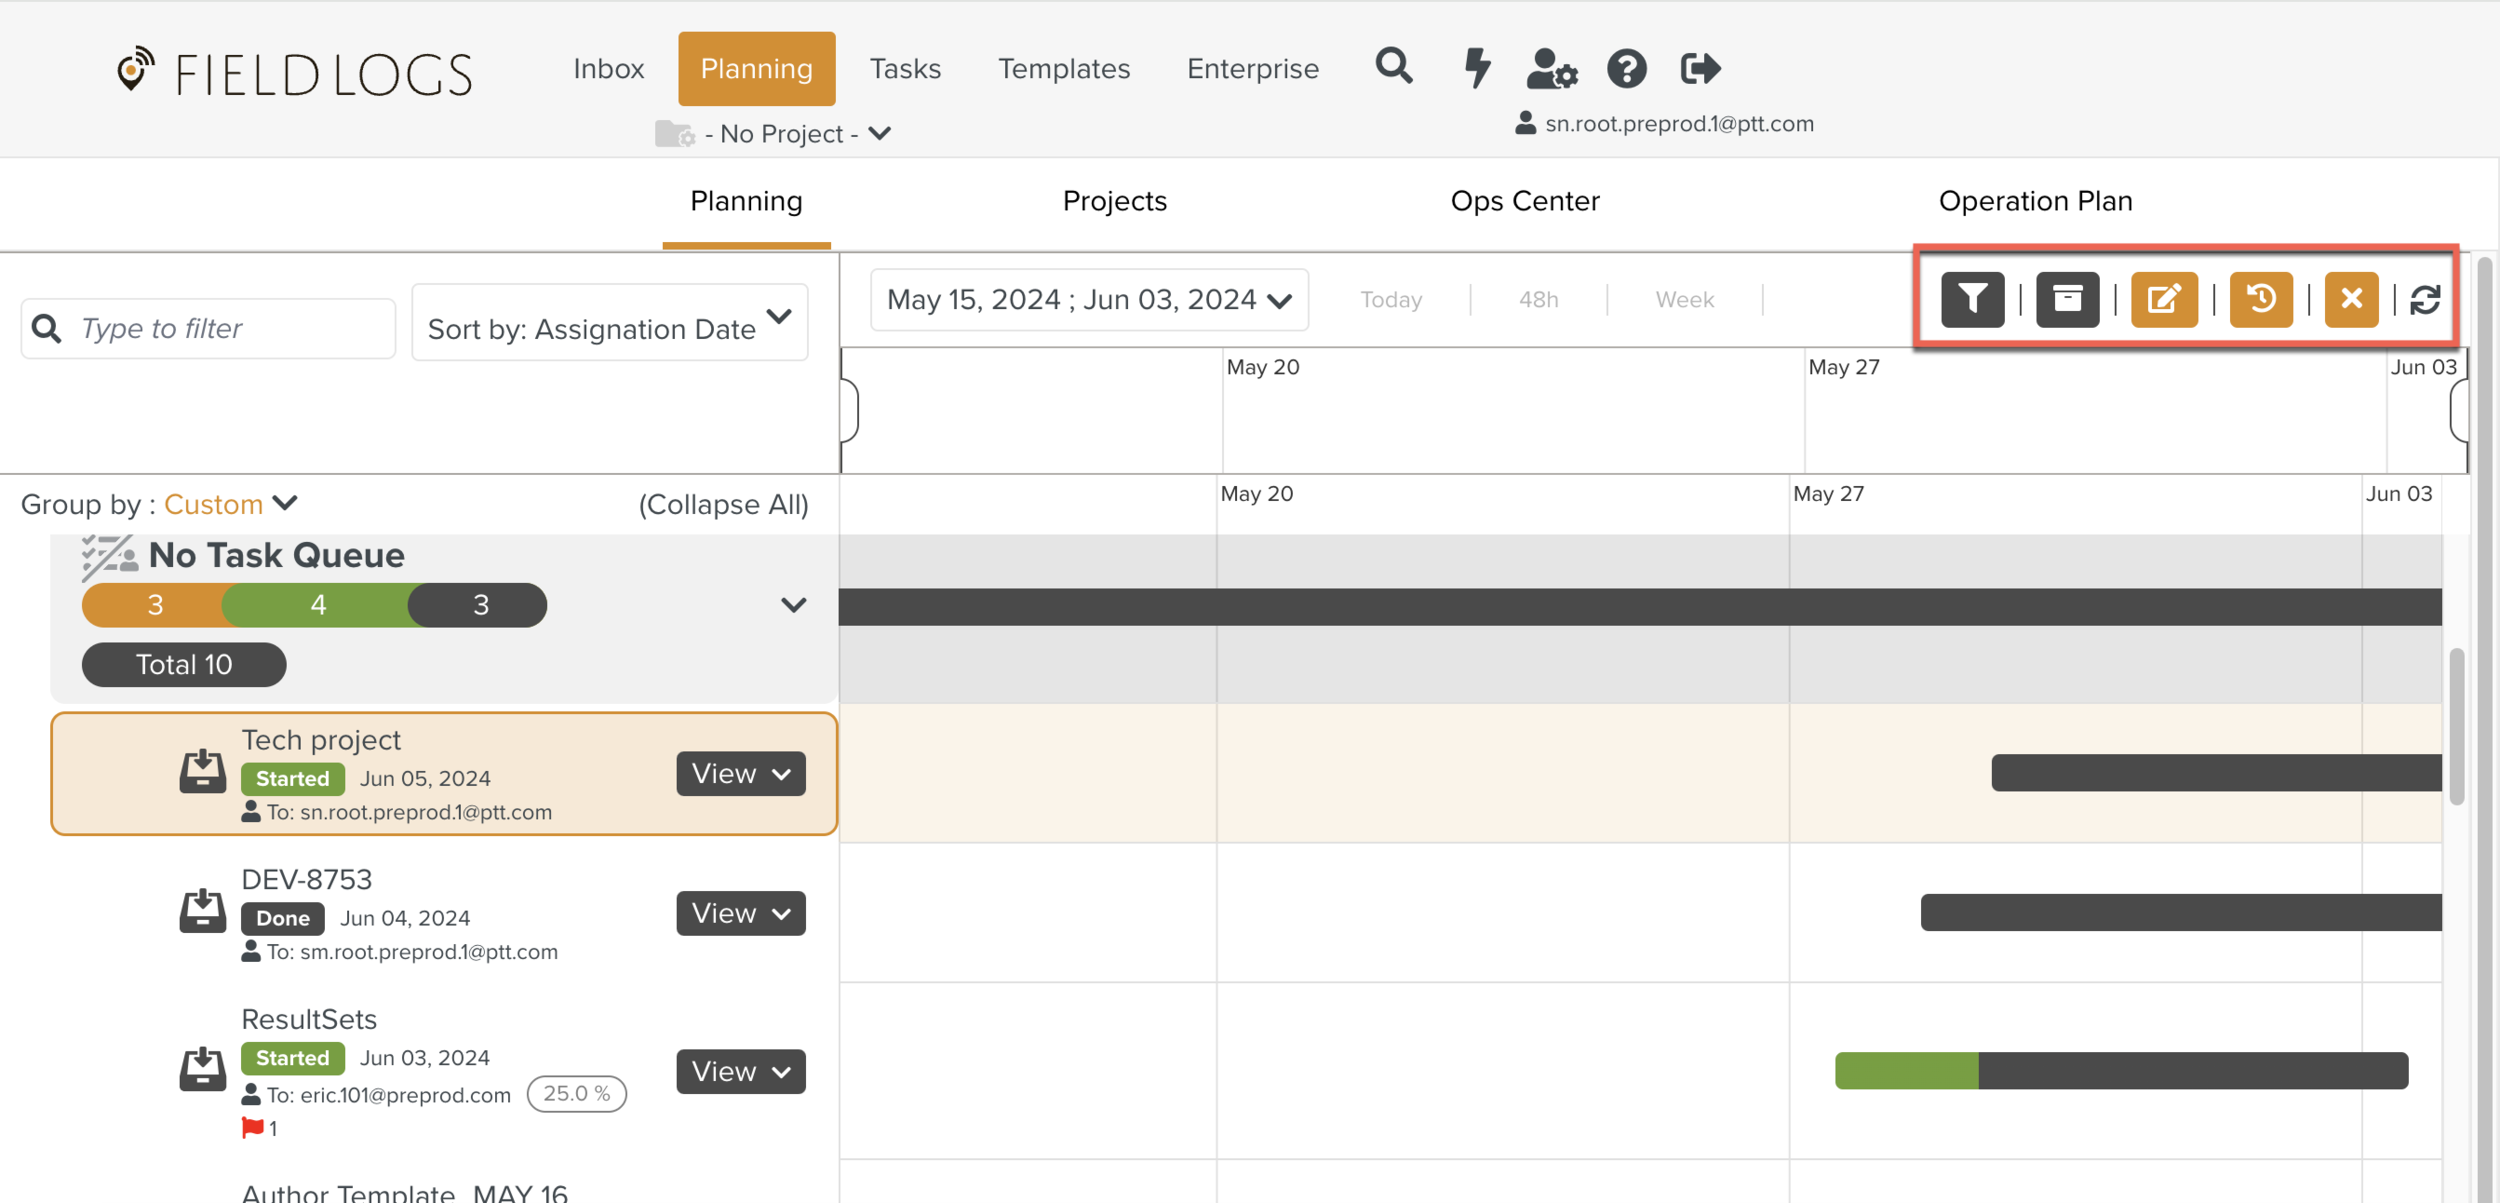Open View button for DEV-8753
Screen dimensions: 2500x1203
click(740, 913)
